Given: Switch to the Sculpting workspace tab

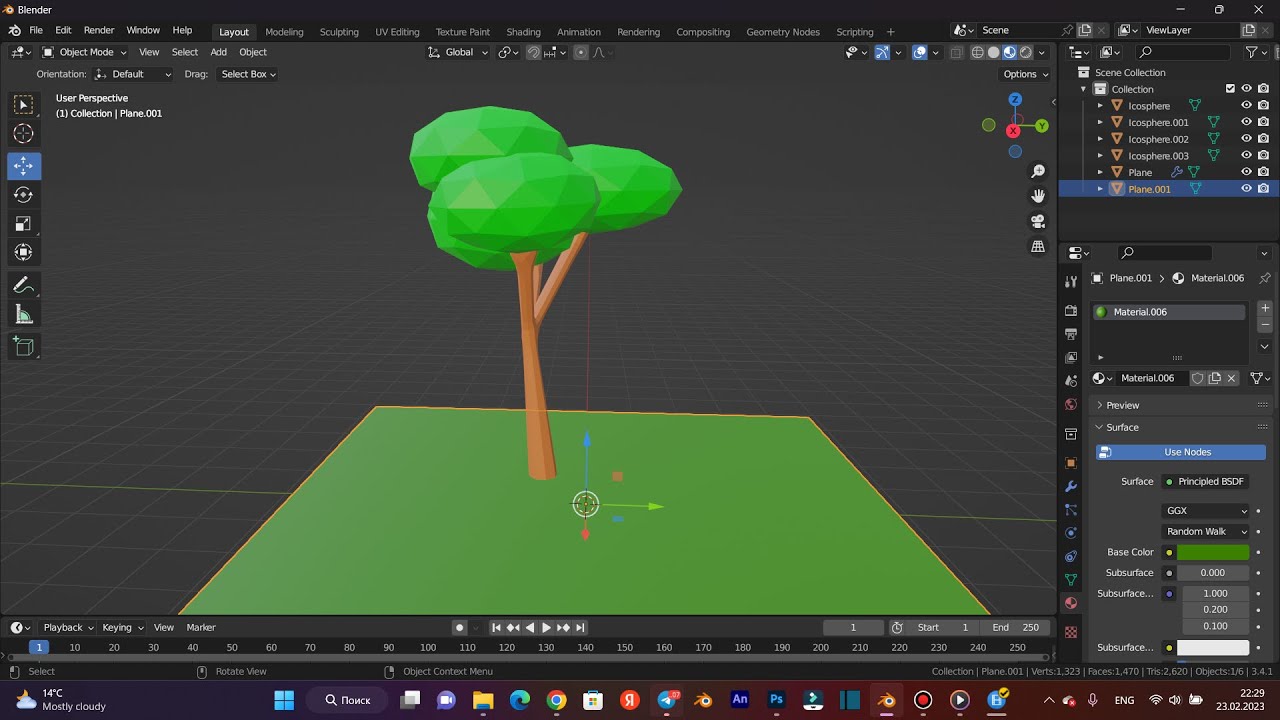Looking at the screenshot, I should point(339,32).
